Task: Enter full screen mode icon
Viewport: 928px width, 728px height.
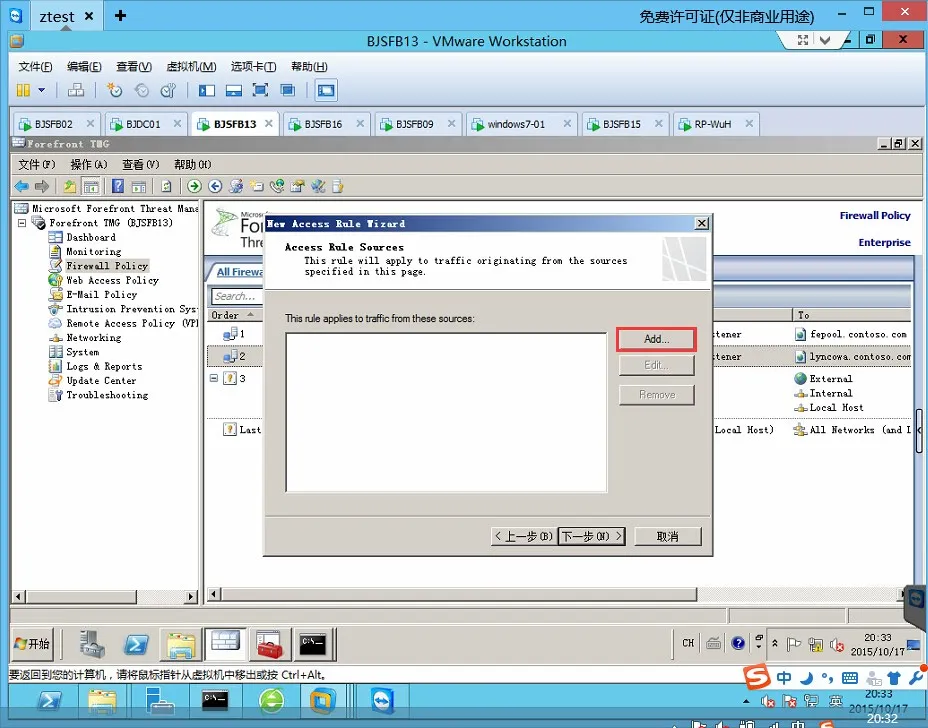Action: click(x=260, y=91)
